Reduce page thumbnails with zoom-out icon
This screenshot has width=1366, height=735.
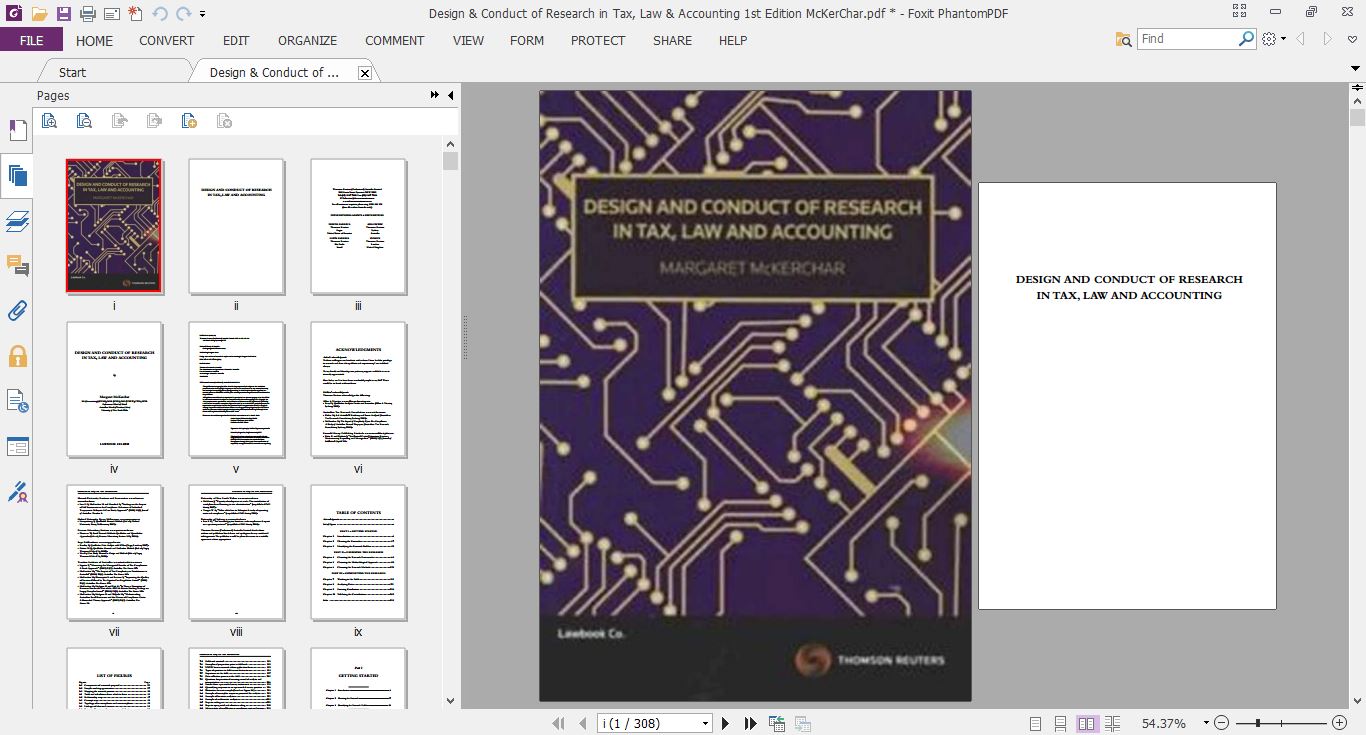pyautogui.click(x=84, y=121)
